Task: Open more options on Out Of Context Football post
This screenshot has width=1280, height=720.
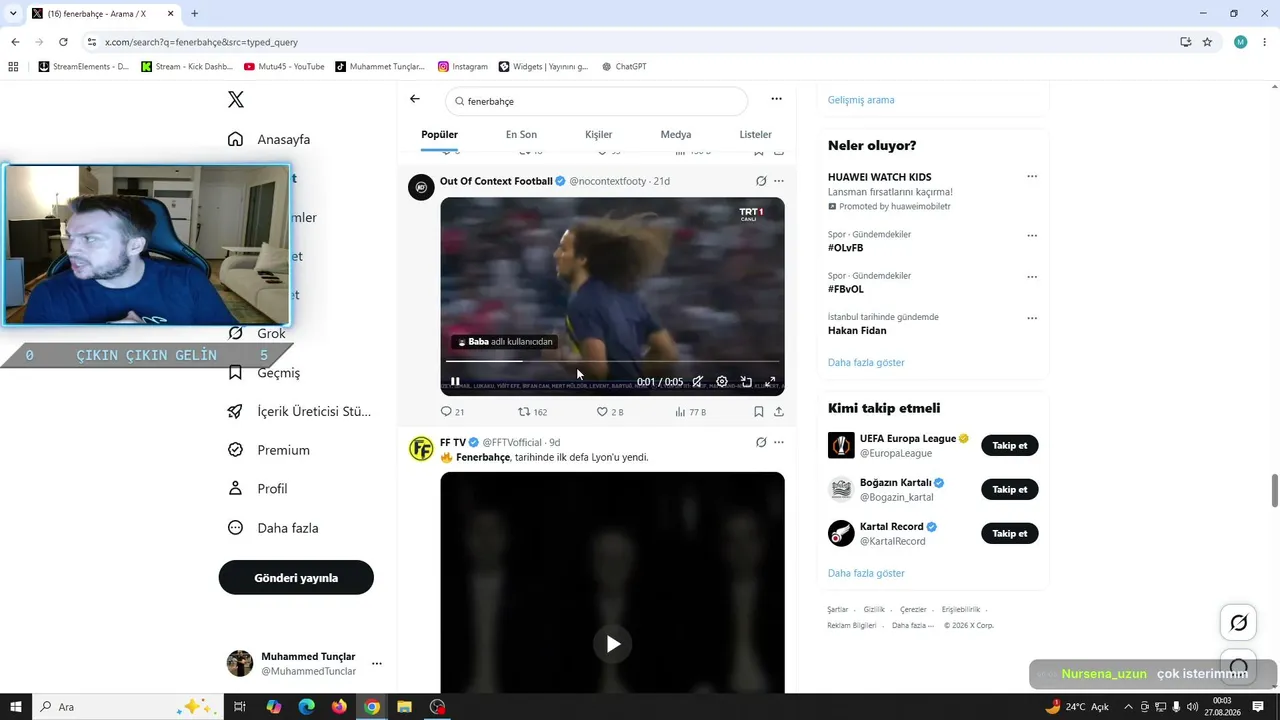Action: [x=779, y=181]
